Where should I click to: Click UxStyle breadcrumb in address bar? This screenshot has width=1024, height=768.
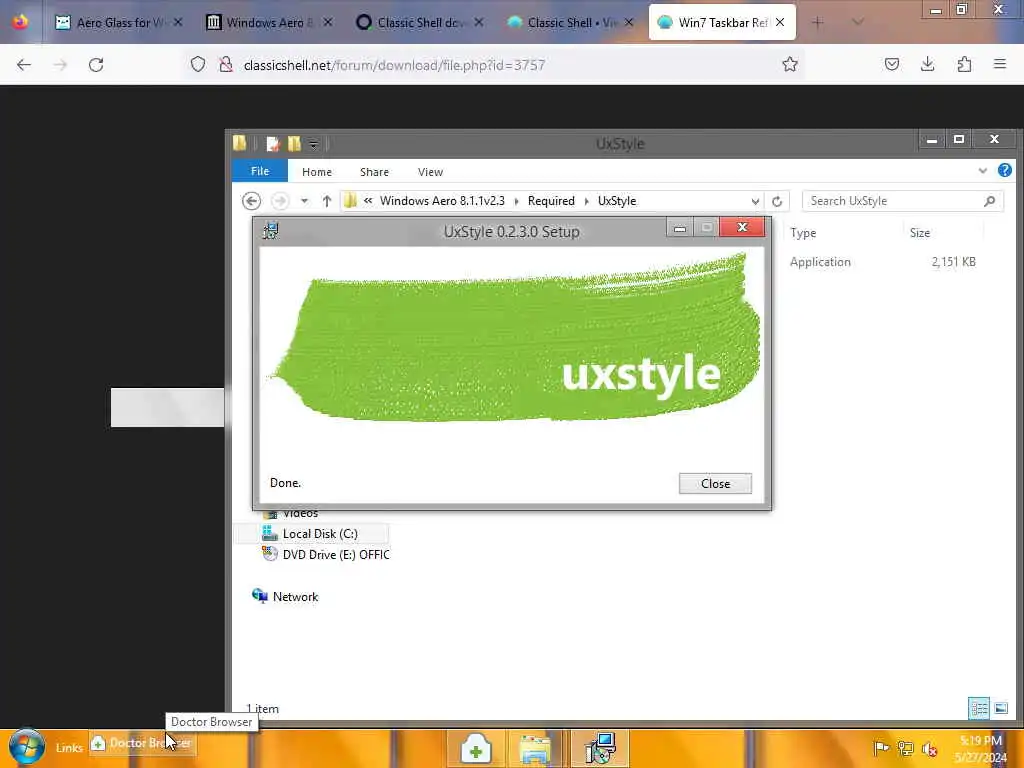[616, 200]
